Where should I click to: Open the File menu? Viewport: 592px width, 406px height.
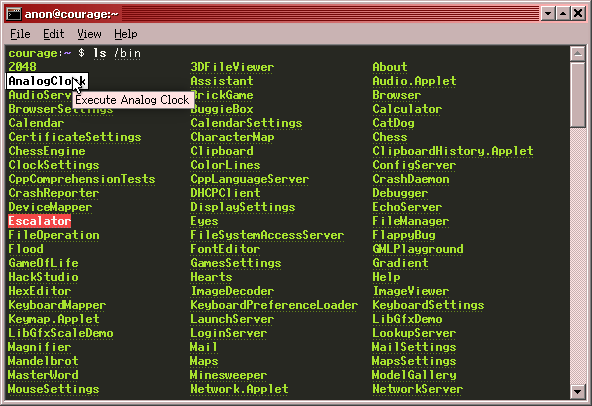point(20,34)
